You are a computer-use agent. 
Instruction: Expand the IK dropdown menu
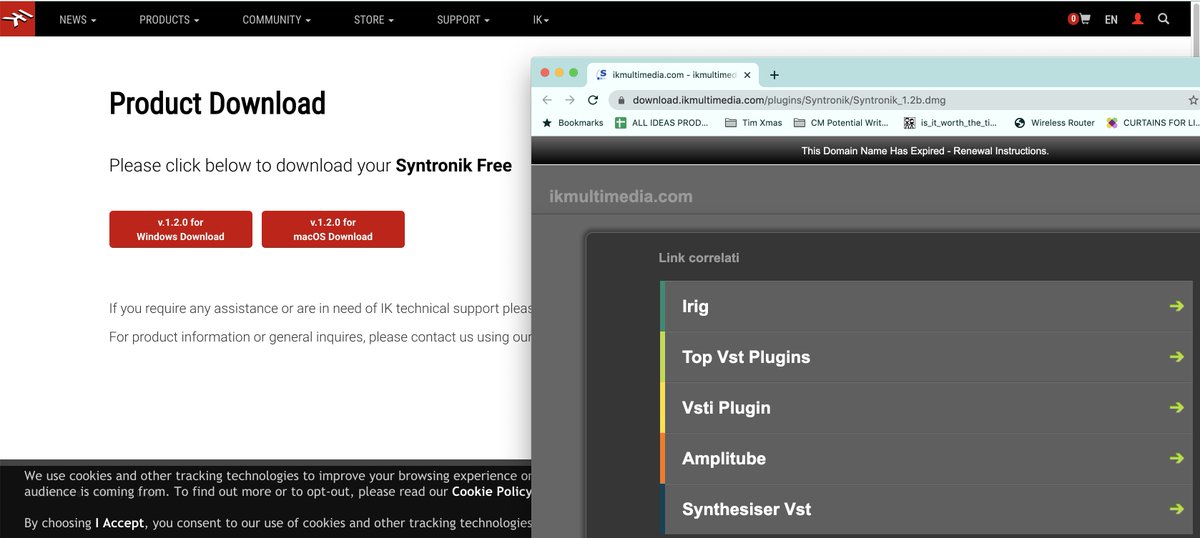pyautogui.click(x=541, y=19)
